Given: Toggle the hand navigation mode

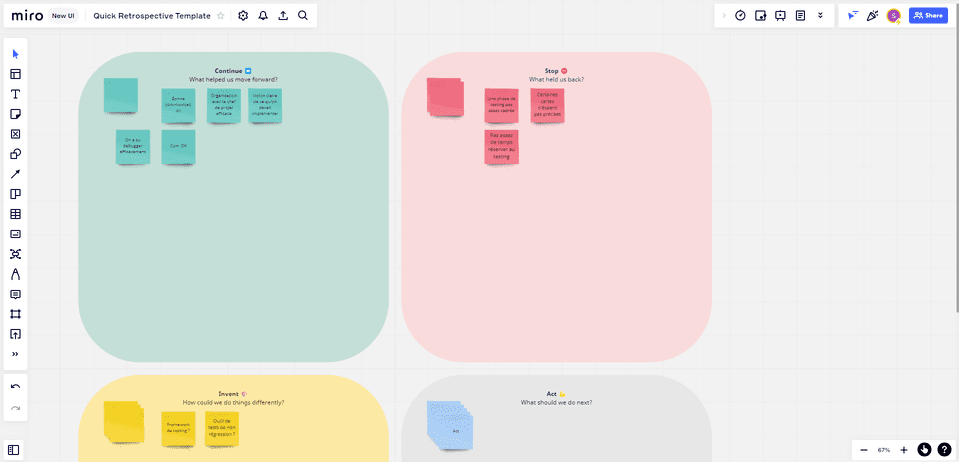Looking at the screenshot, I should pyautogui.click(x=924, y=450).
